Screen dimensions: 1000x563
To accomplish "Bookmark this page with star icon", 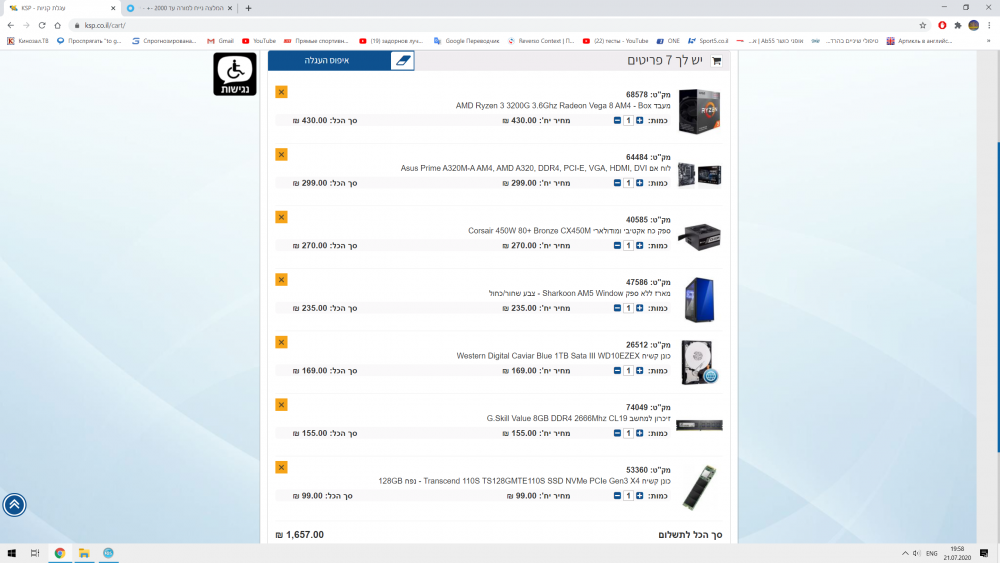I will 923,26.
